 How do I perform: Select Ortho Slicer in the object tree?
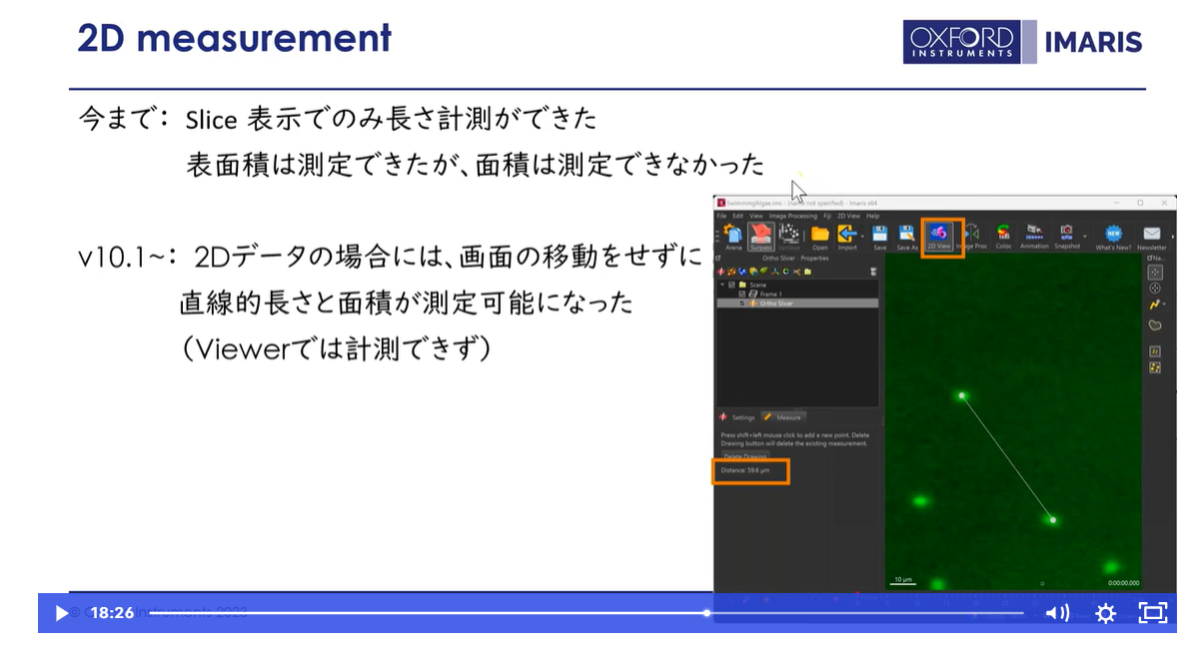780,303
